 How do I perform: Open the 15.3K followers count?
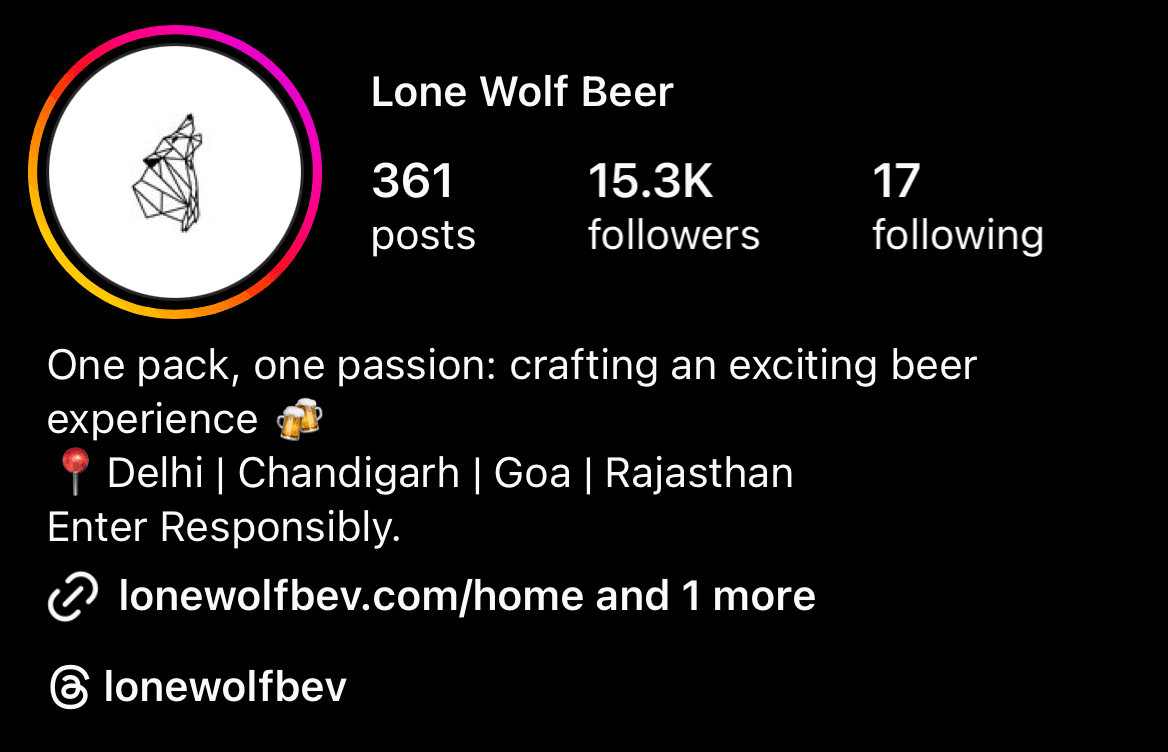[650, 181]
